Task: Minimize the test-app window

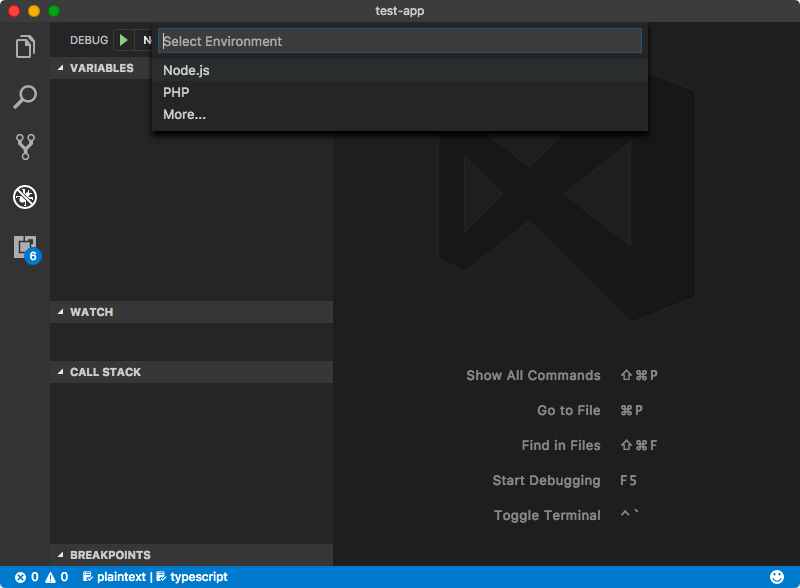Action: click(x=34, y=11)
